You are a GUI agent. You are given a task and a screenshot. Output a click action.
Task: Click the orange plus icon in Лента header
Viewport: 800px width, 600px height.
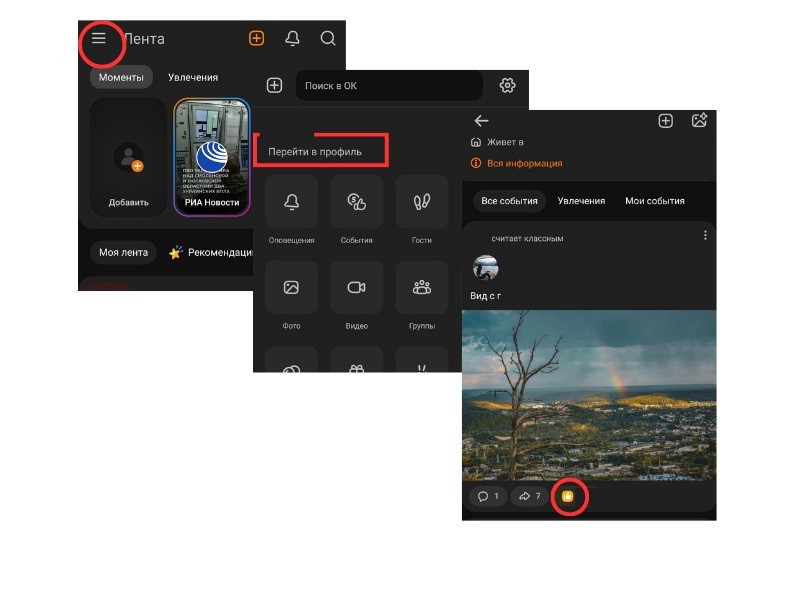[257, 39]
